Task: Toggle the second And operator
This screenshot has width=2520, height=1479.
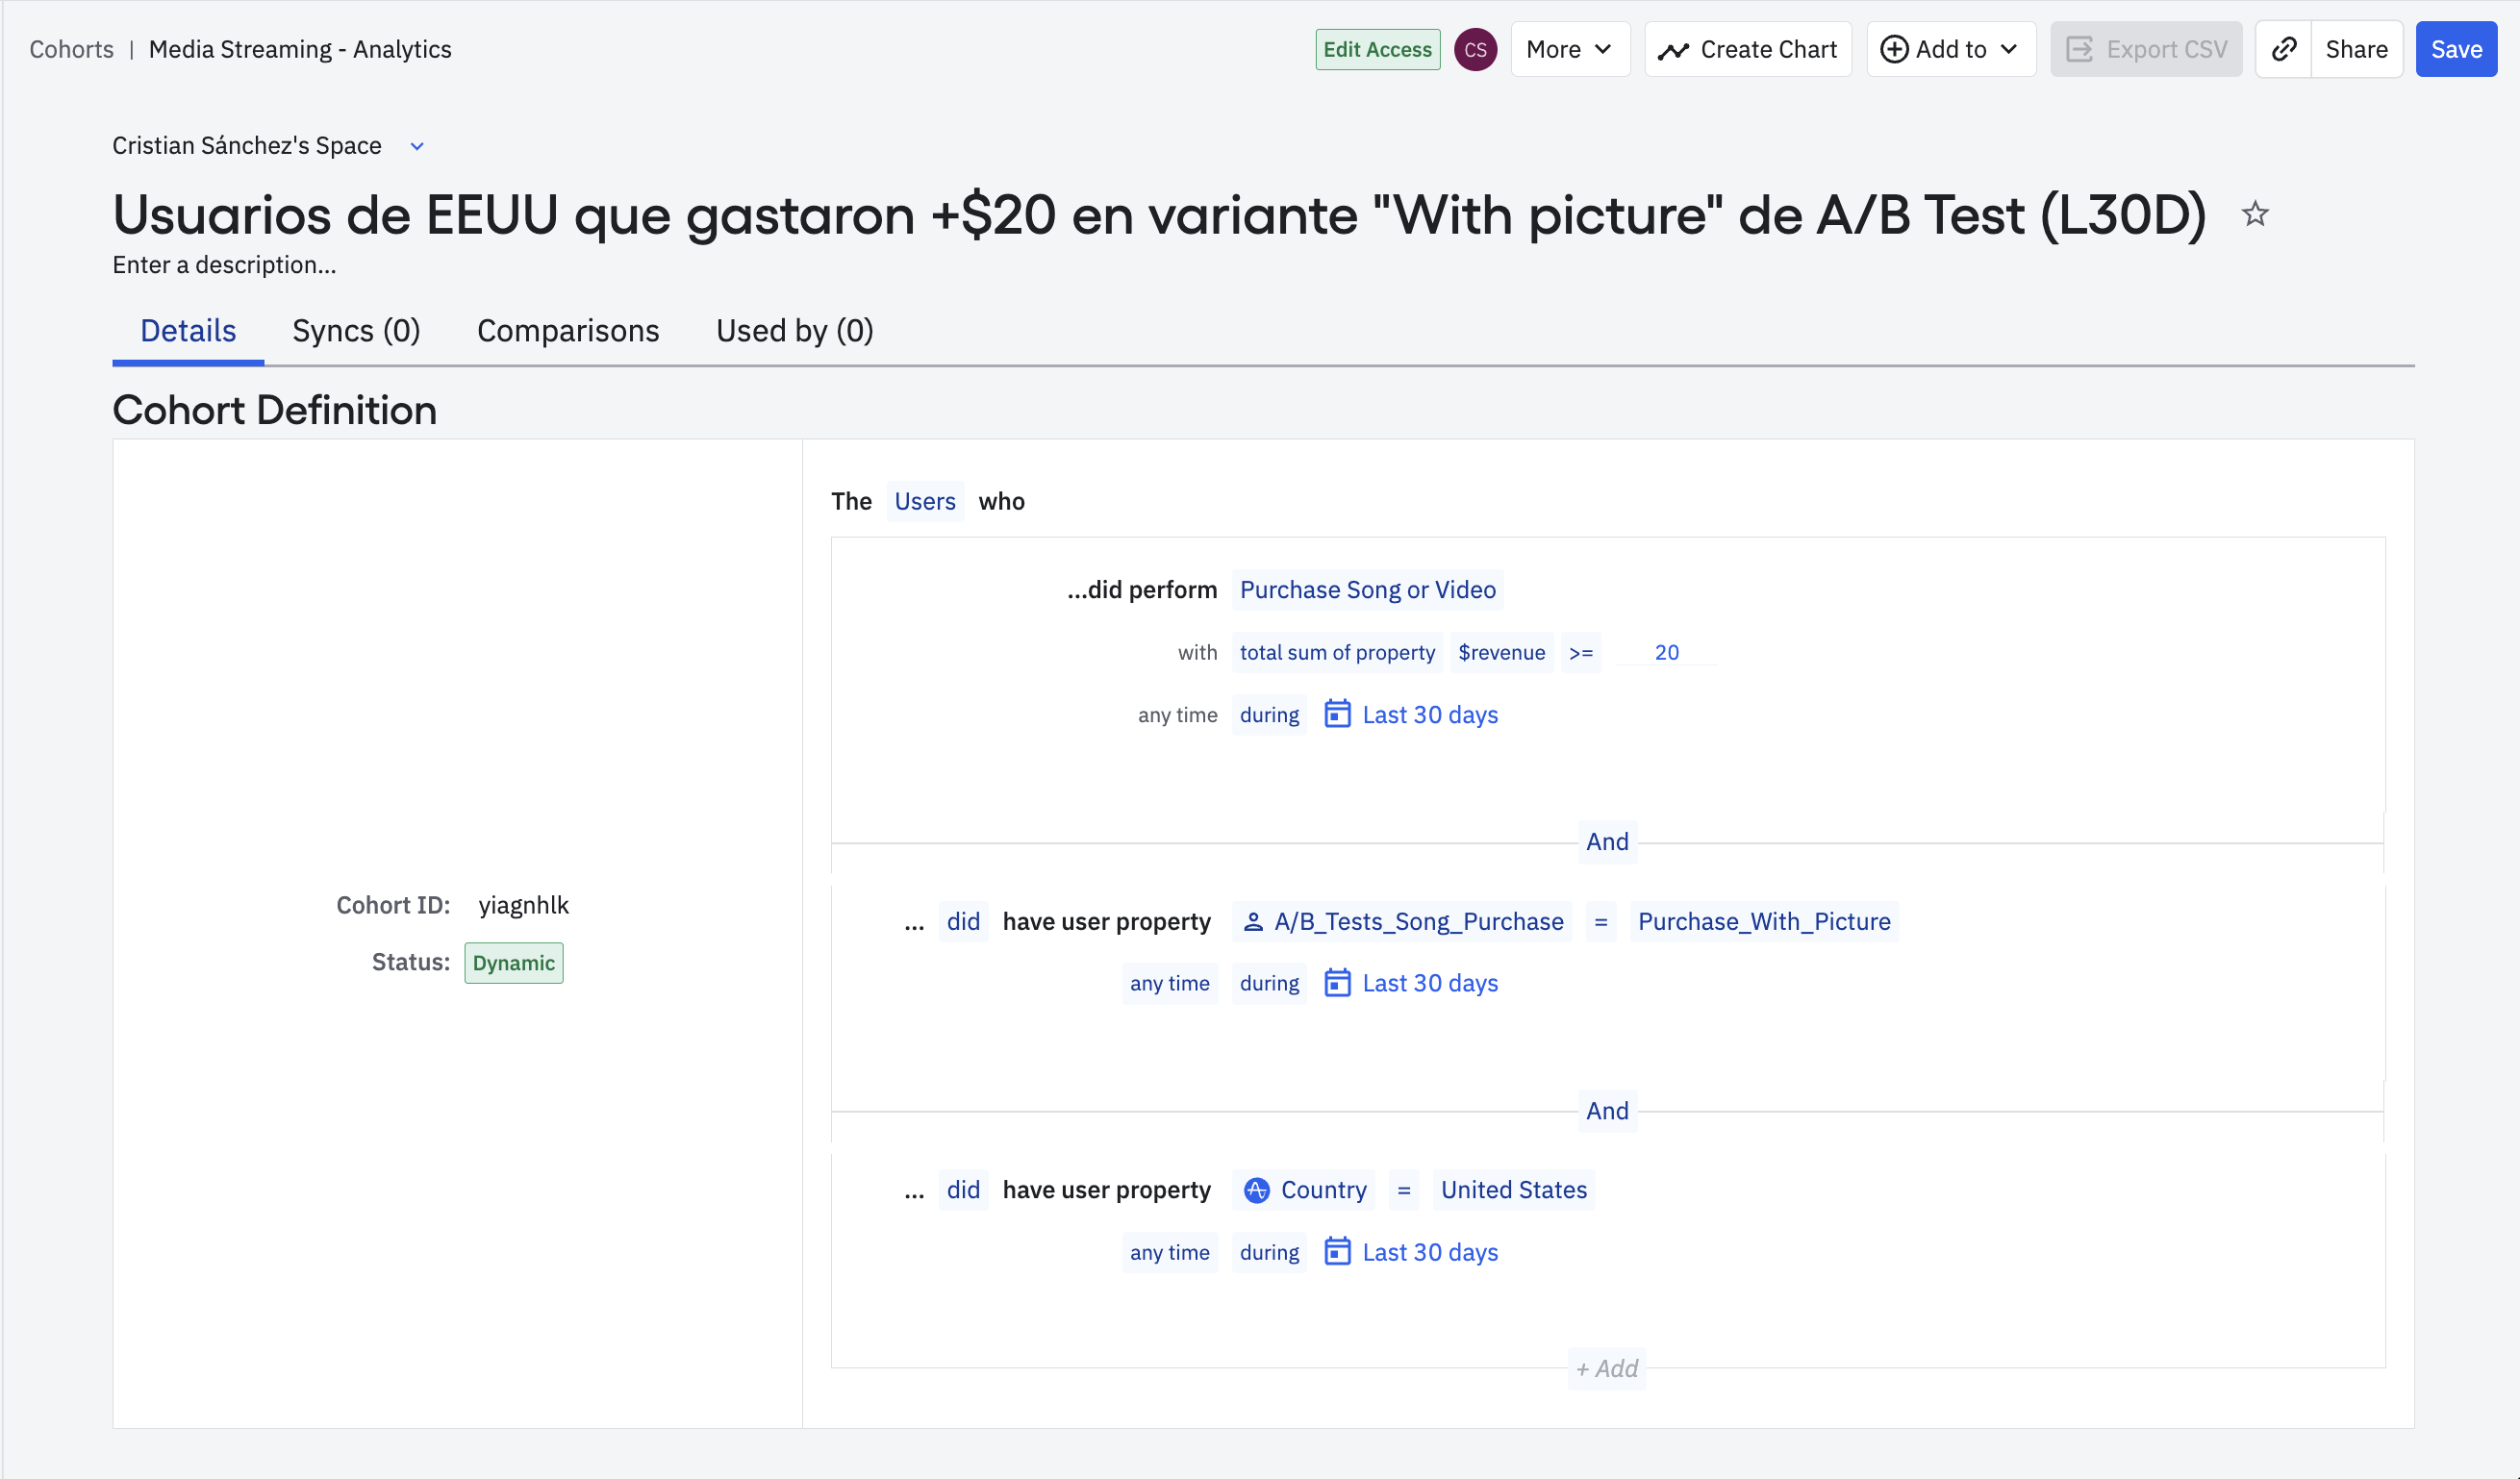Action: (x=1607, y=1111)
